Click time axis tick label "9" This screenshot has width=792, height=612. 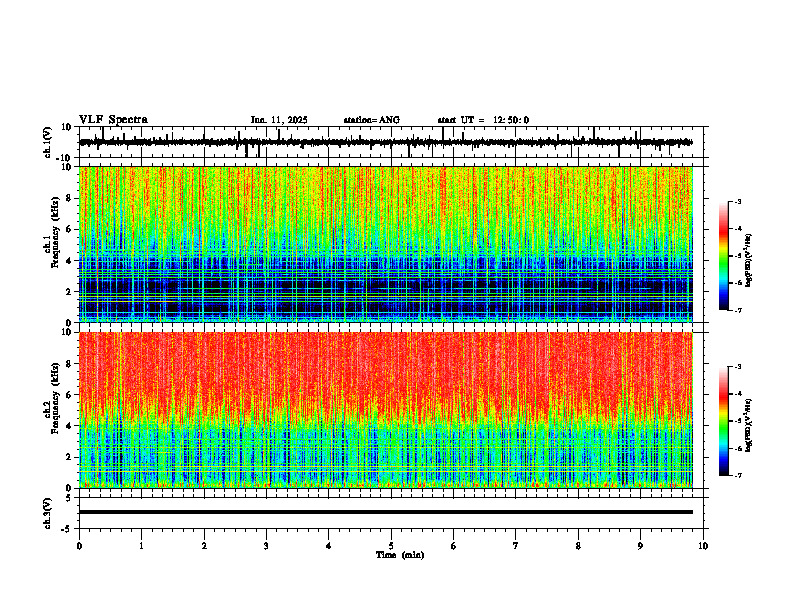[x=640, y=546]
